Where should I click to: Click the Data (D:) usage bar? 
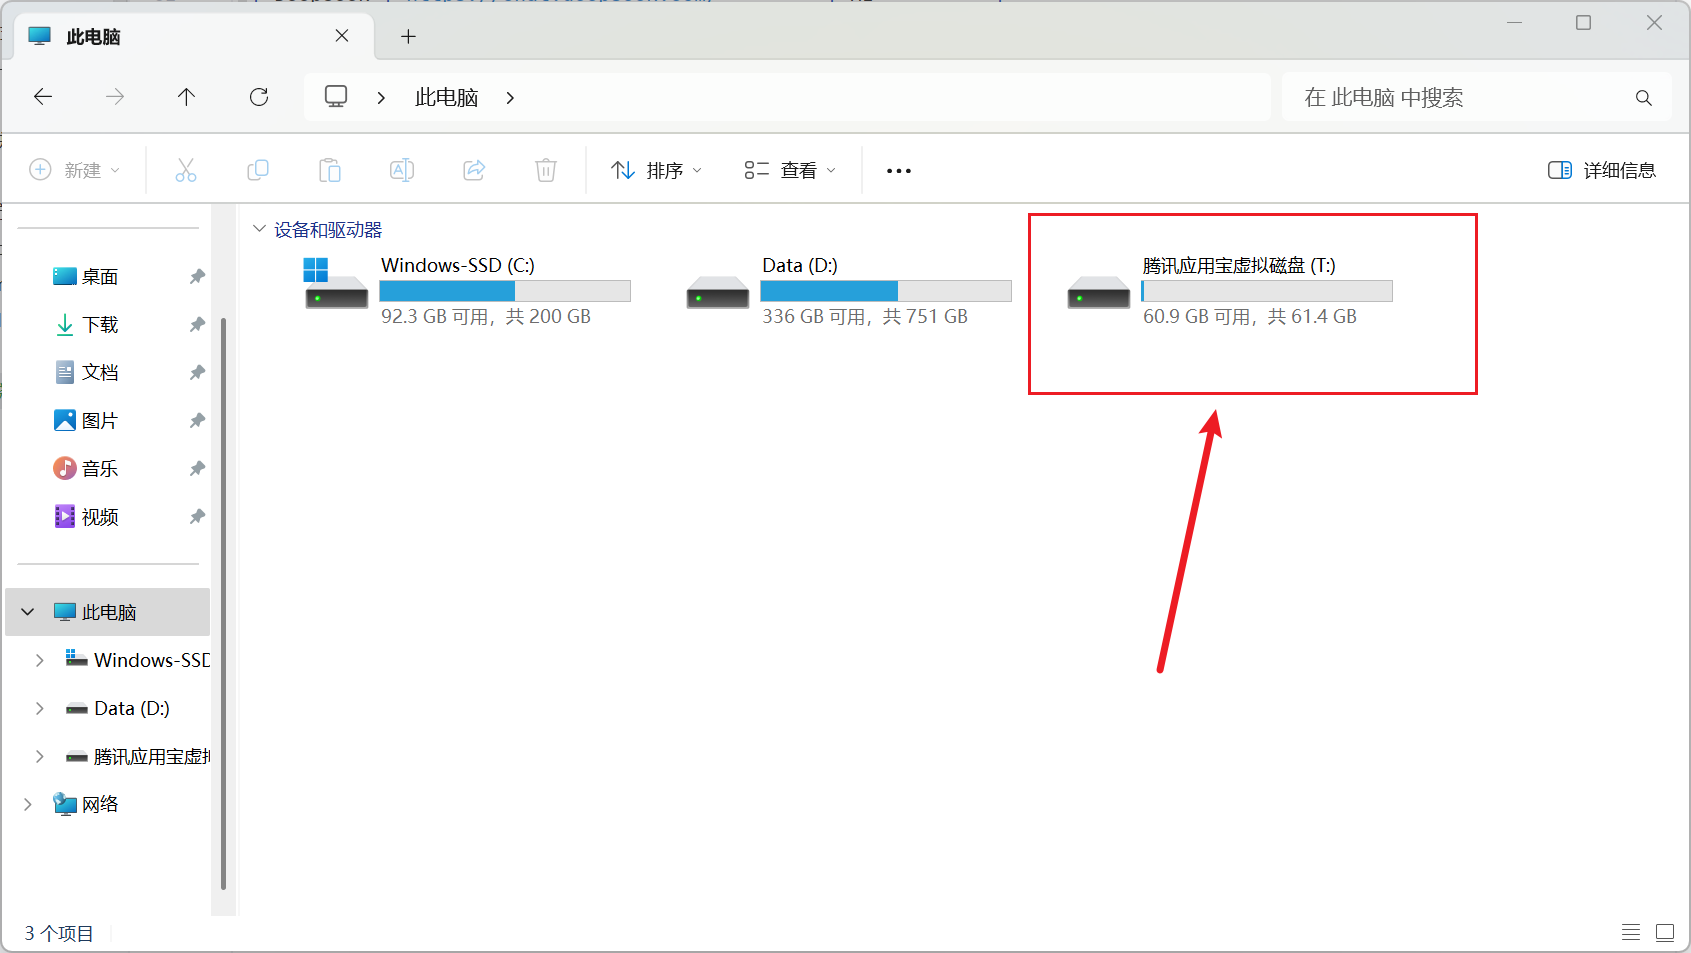(x=886, y=291)
